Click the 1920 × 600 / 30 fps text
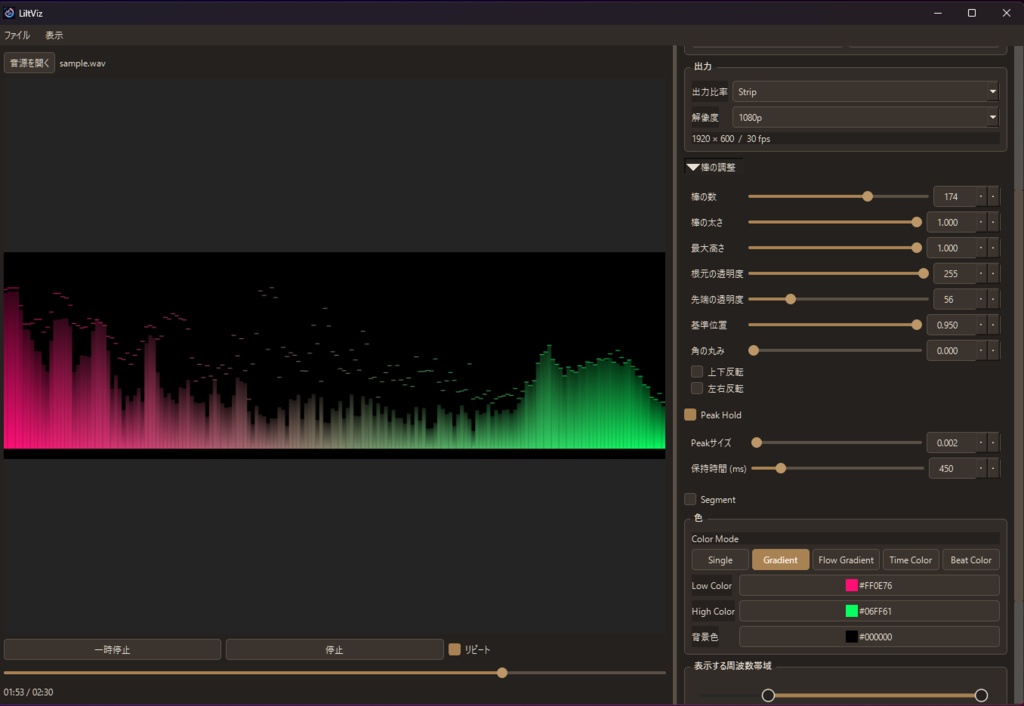 tap(731, 138)
